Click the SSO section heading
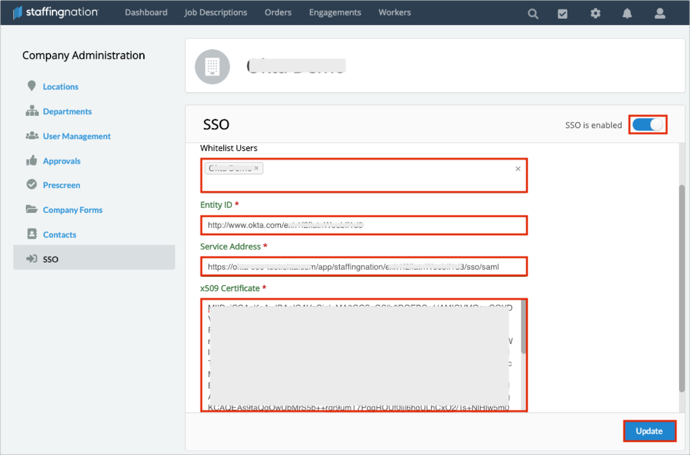690x455 pixels. tap(216, 125)
